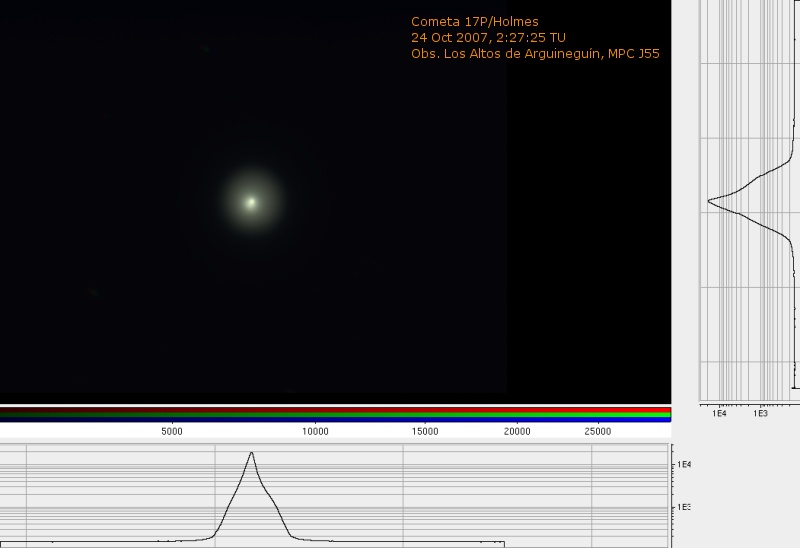
Task: Click the 15000 tick label on the scale
Action: coord(425,431)
